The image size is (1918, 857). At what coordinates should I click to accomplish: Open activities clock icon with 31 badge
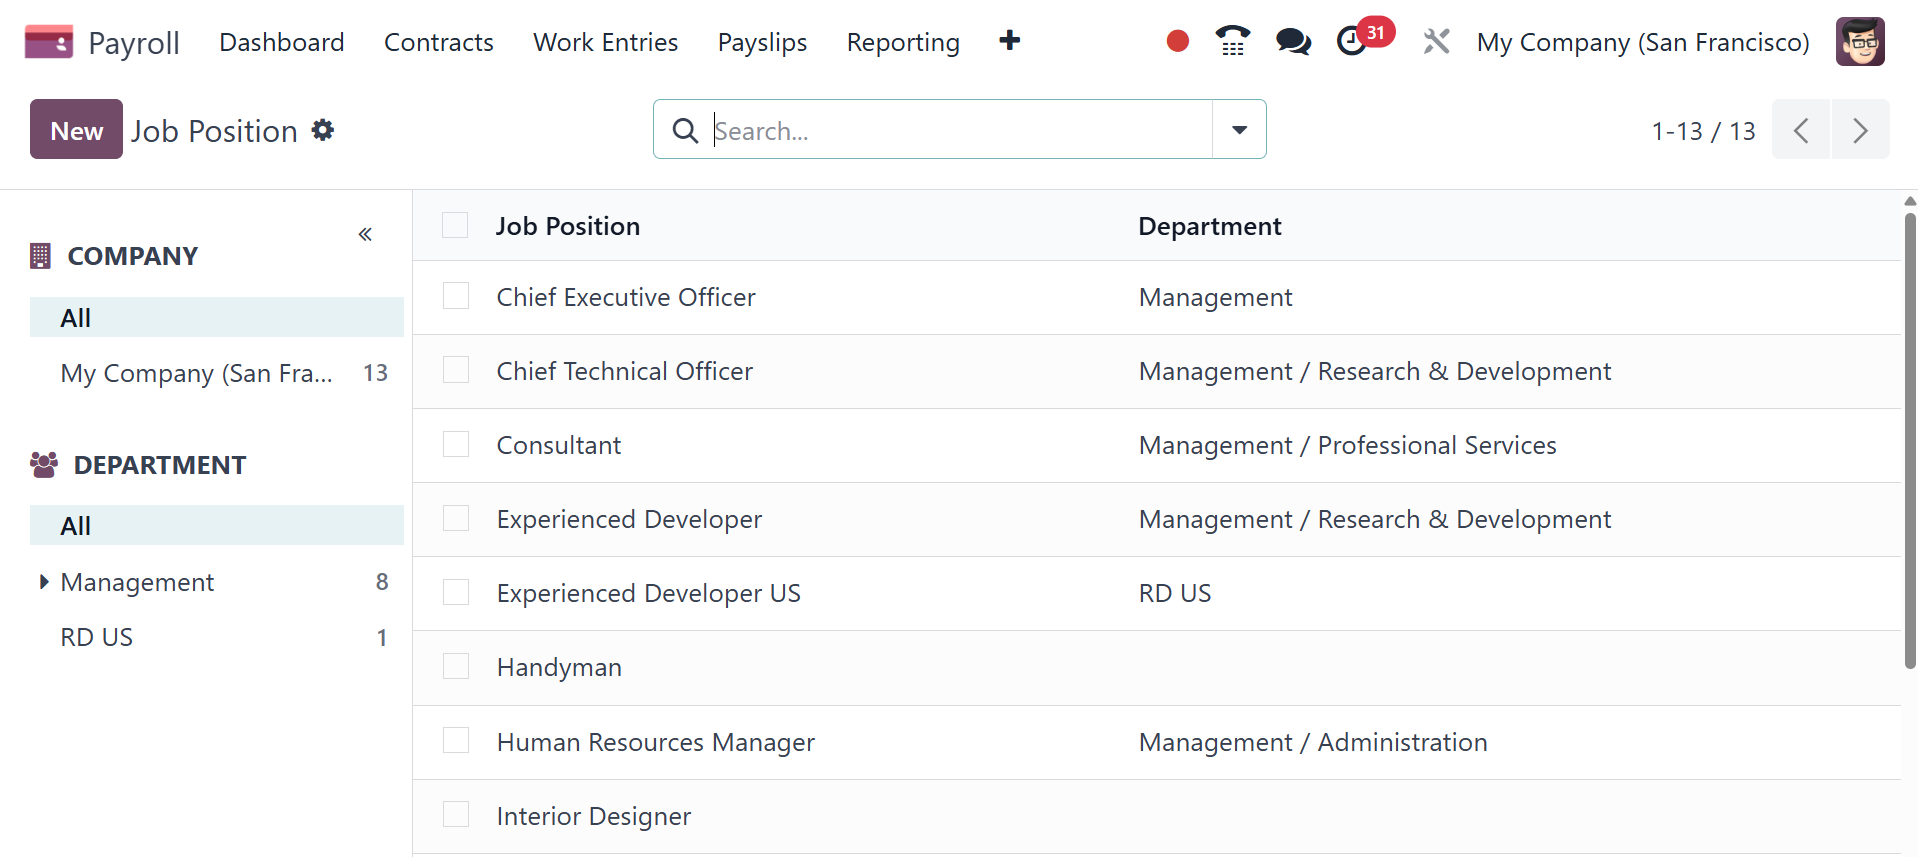[x=1353, y=42]
